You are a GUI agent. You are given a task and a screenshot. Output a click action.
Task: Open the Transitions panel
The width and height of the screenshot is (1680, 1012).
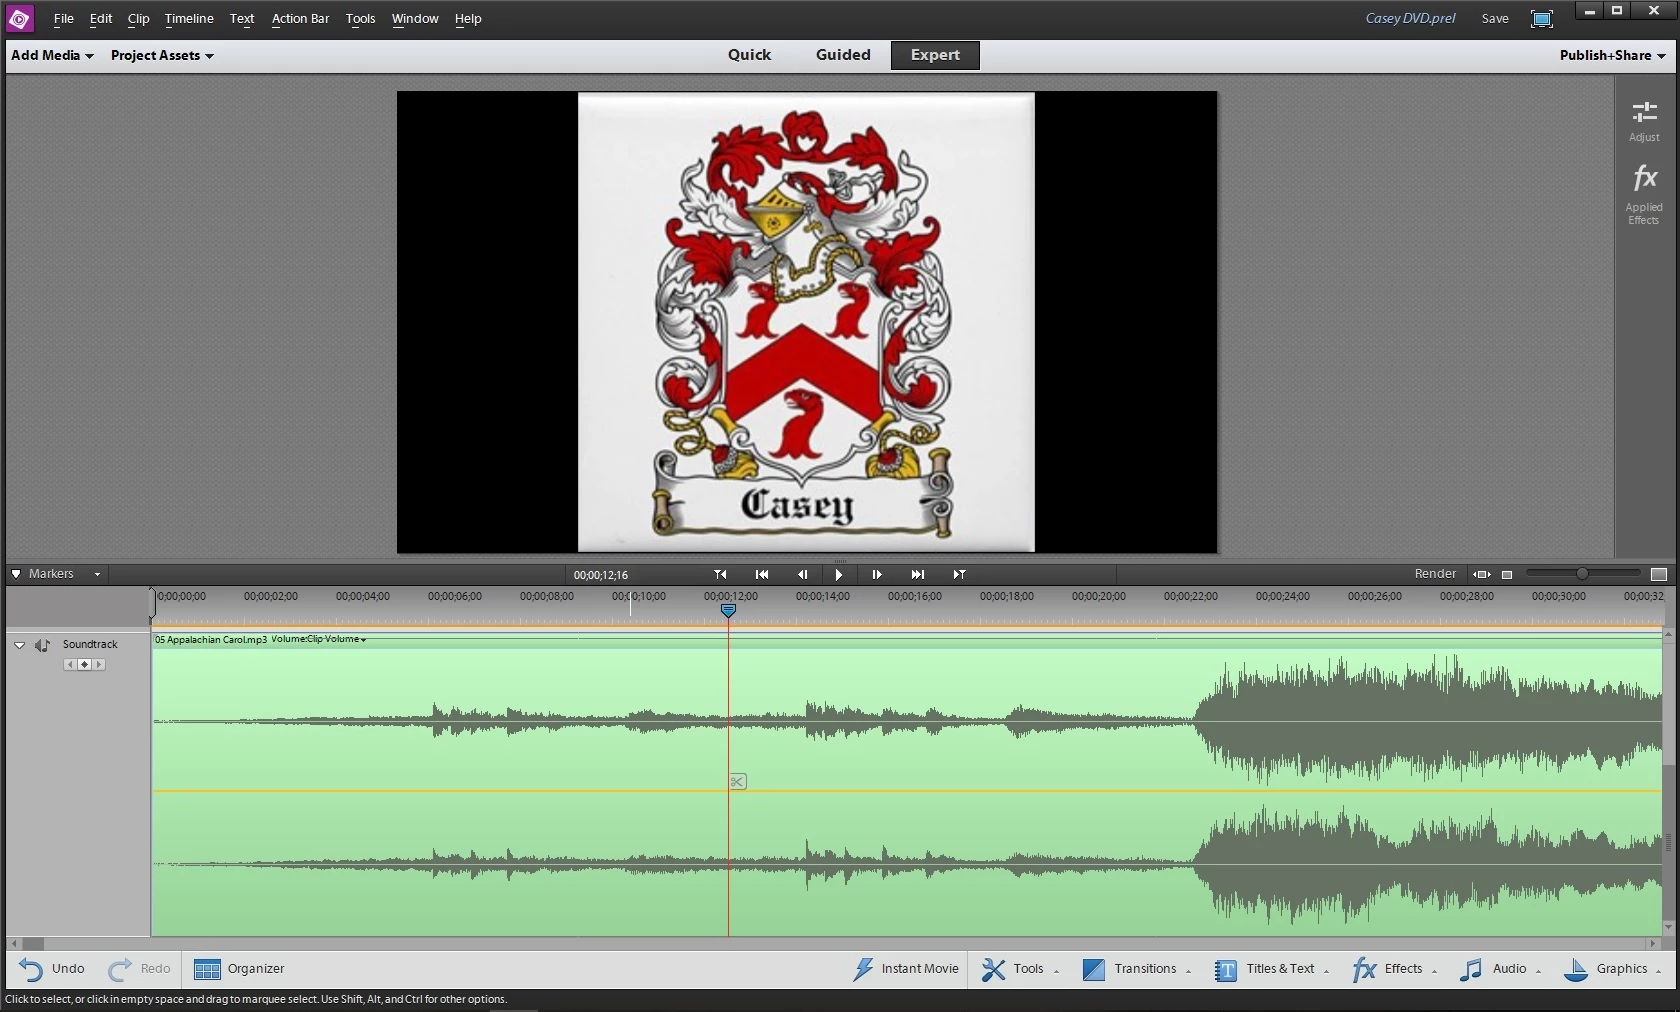(x=1136, y=969)
